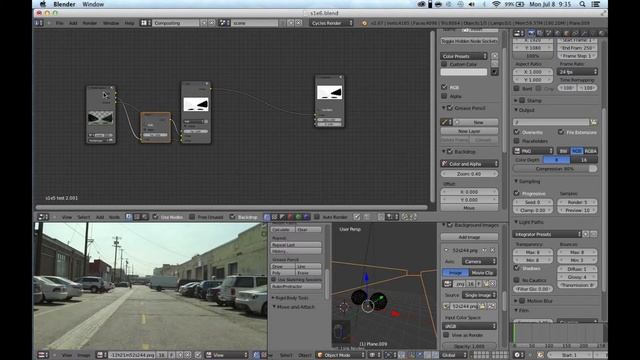Open the Grease Pencil brush selector icon
Viewport: 640px width, 360px height.
pos(446,122)
